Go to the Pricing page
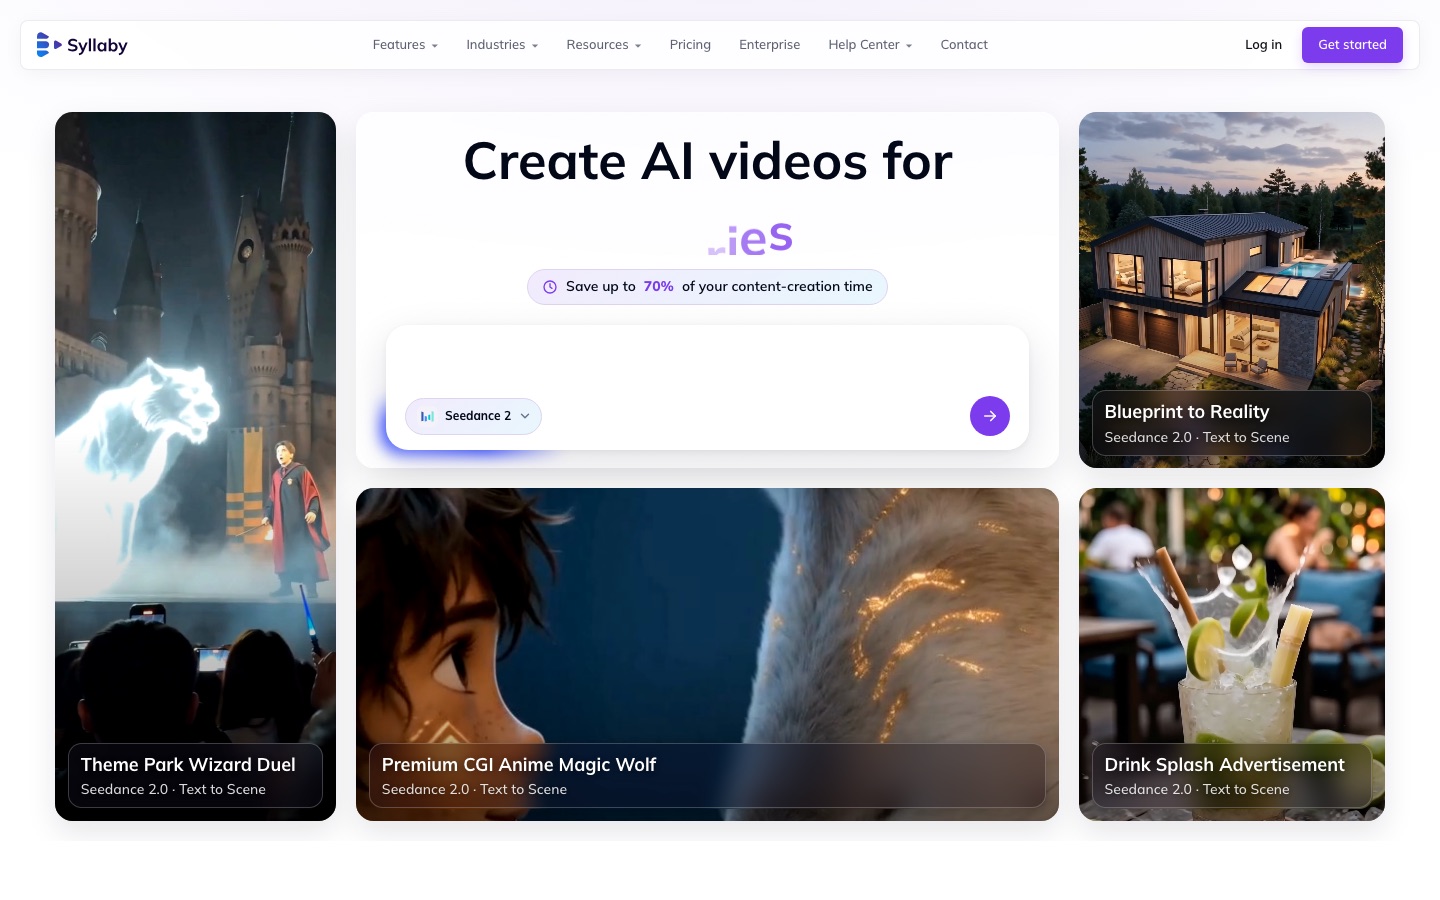The image size is (1440, 900). click(x=690, y=45)
